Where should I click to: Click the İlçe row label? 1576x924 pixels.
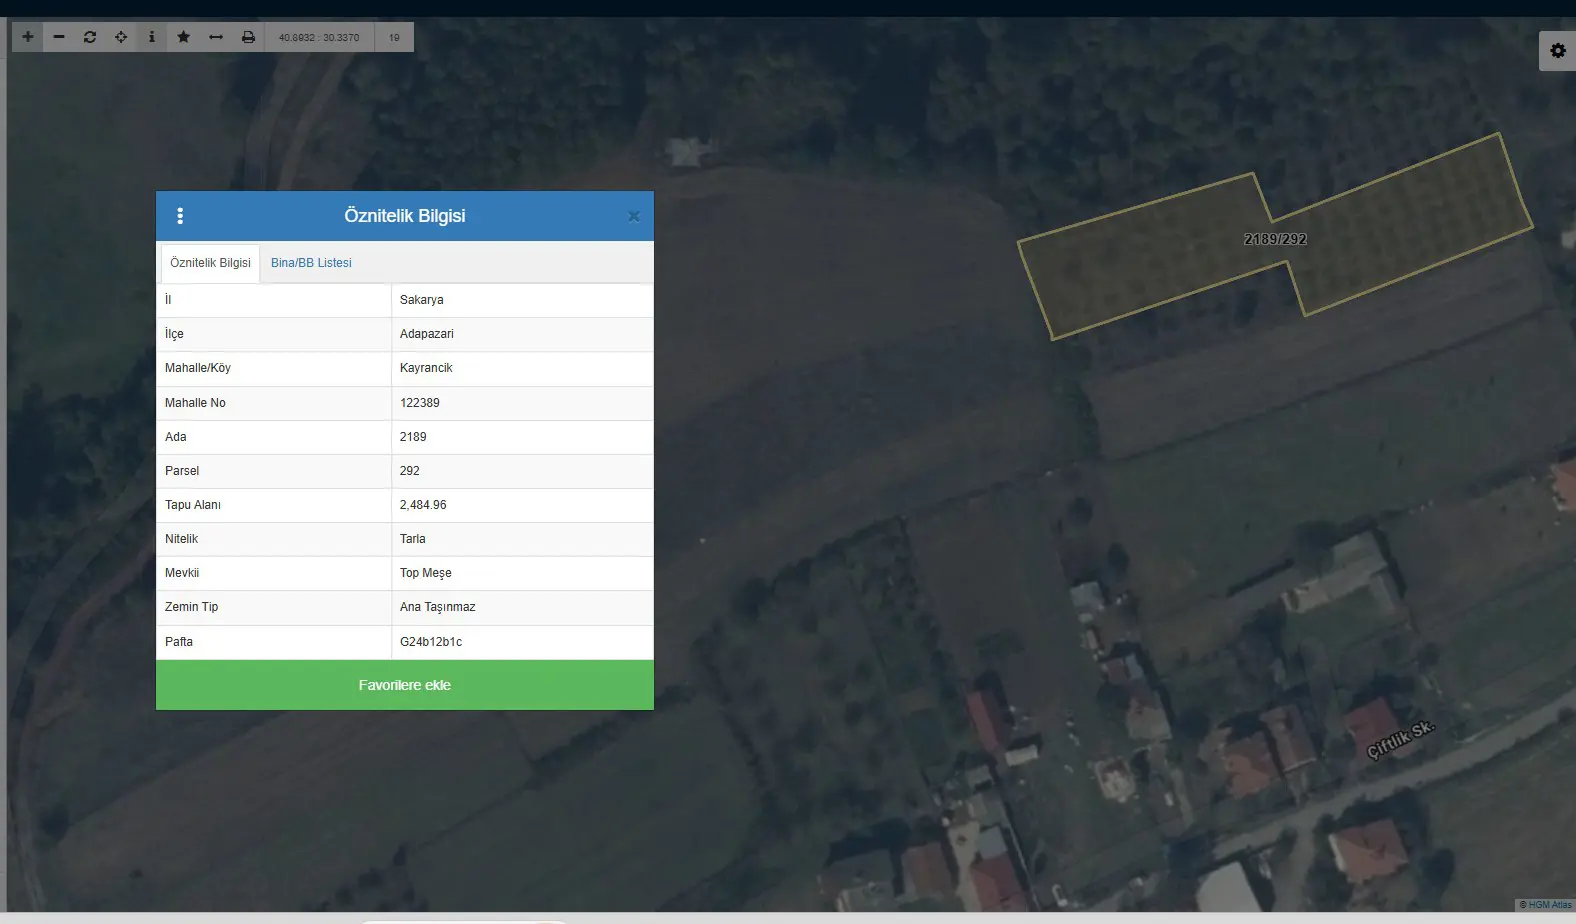click(x=174, y=334)
